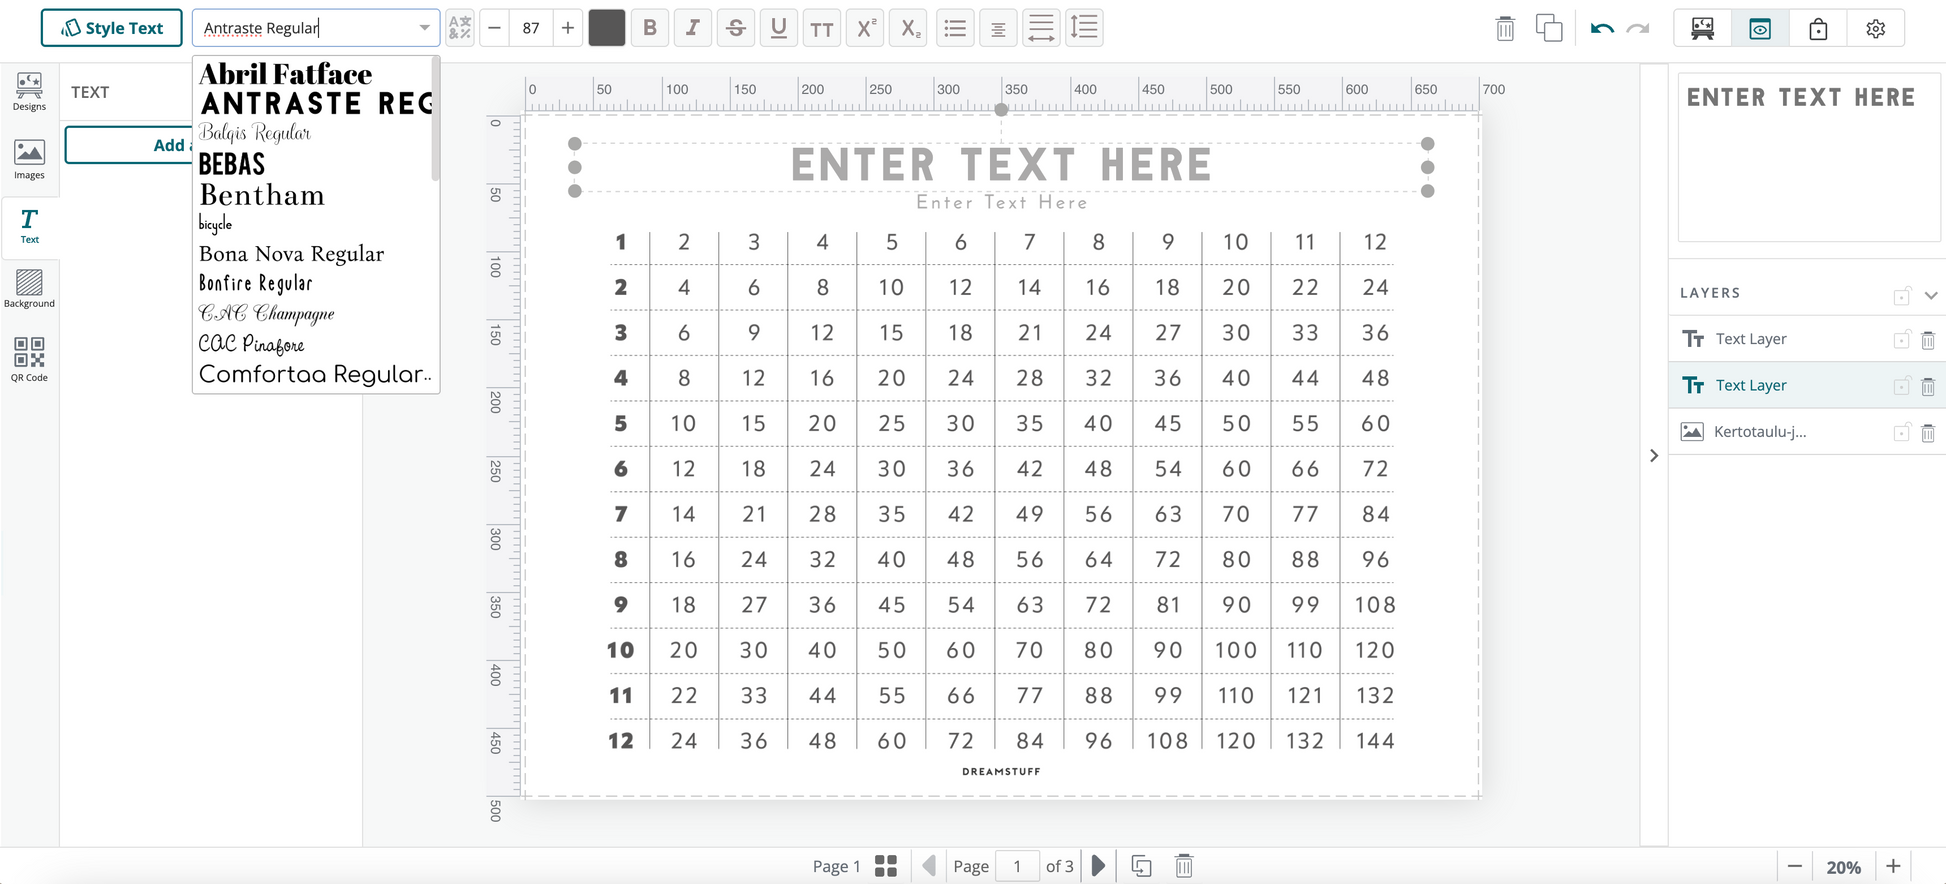This screenshot has width=1946, height=884.
Task: Open the dark gray text color swatch
Action: [607, 28]
